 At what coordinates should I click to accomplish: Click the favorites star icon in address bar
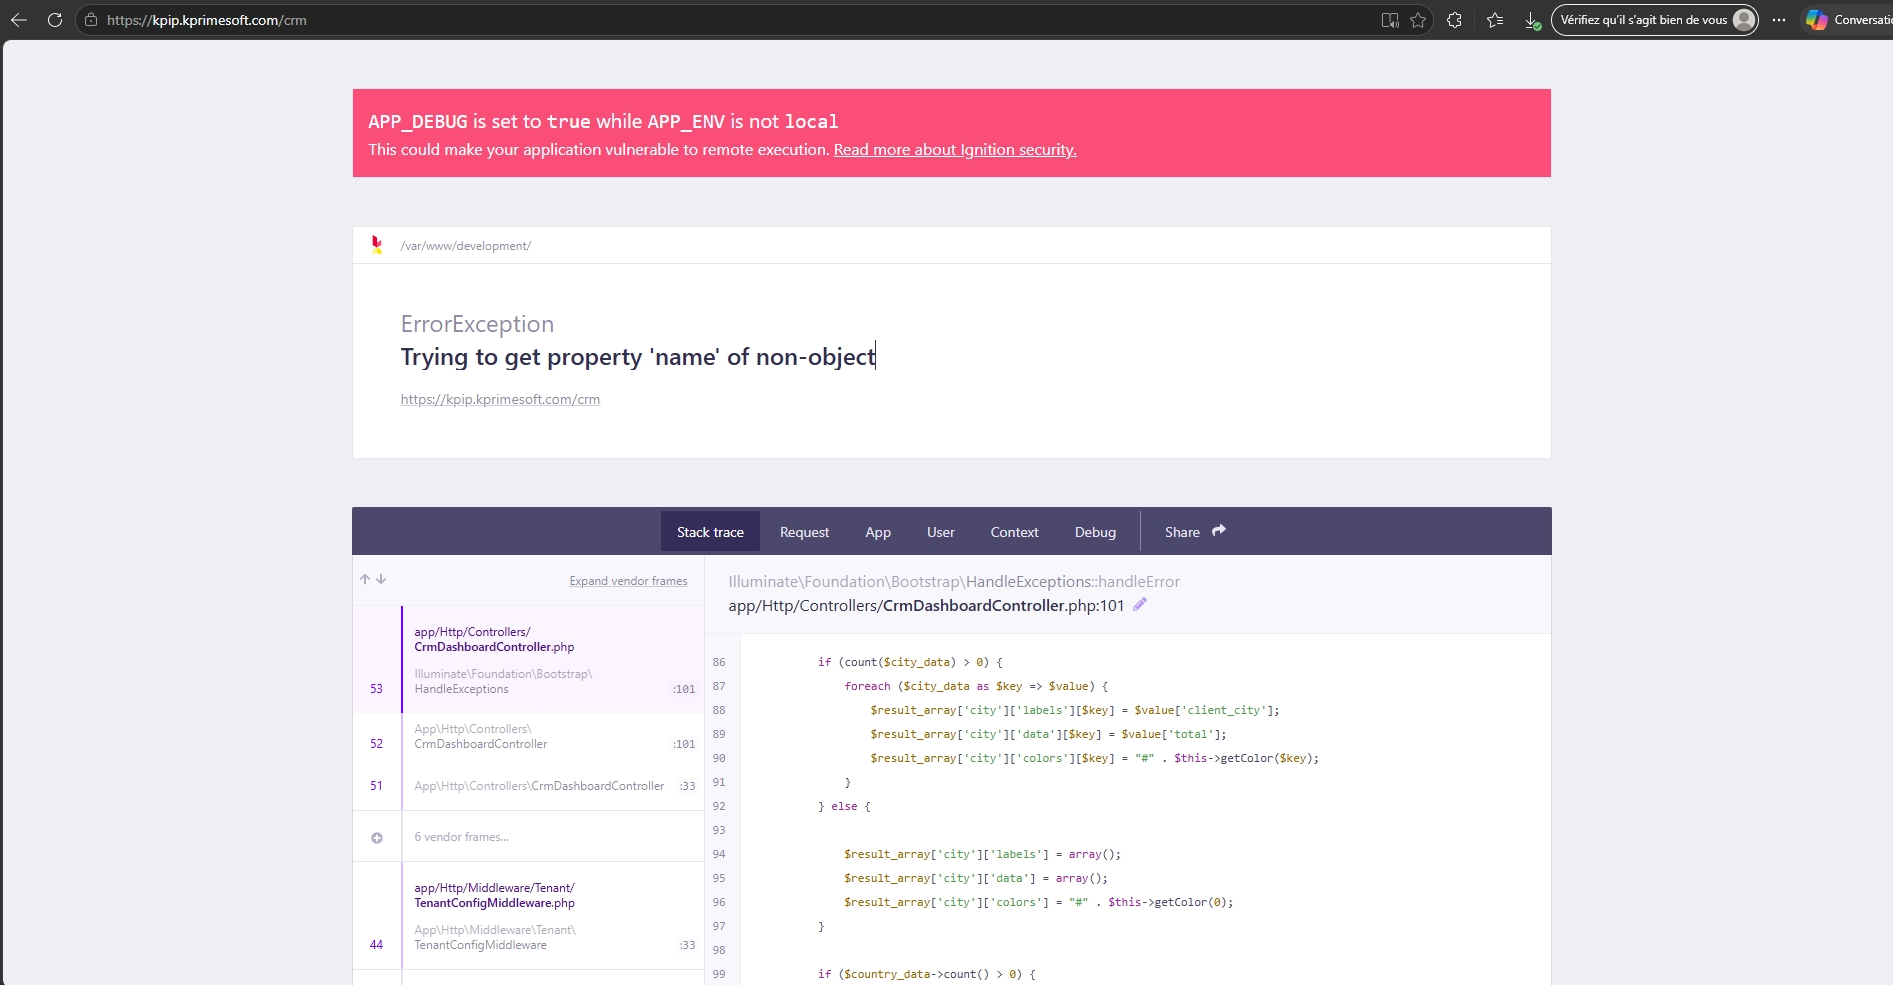[1418, 20]
